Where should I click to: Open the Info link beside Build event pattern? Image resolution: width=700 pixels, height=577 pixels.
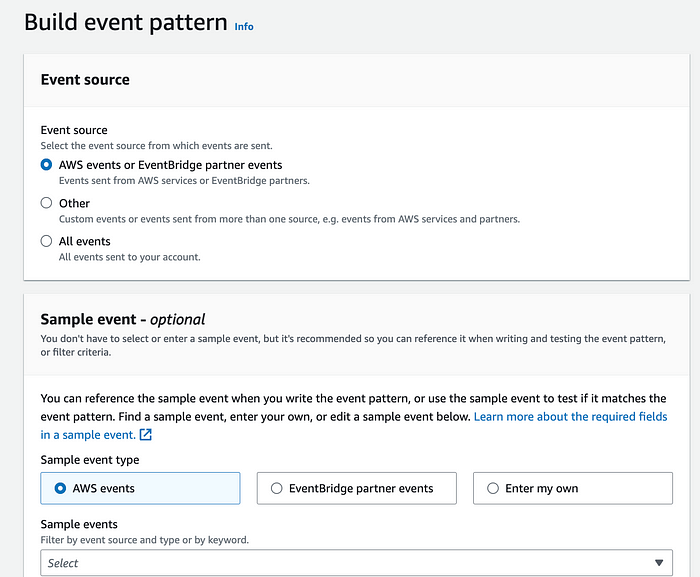click(x=244, y=26)
